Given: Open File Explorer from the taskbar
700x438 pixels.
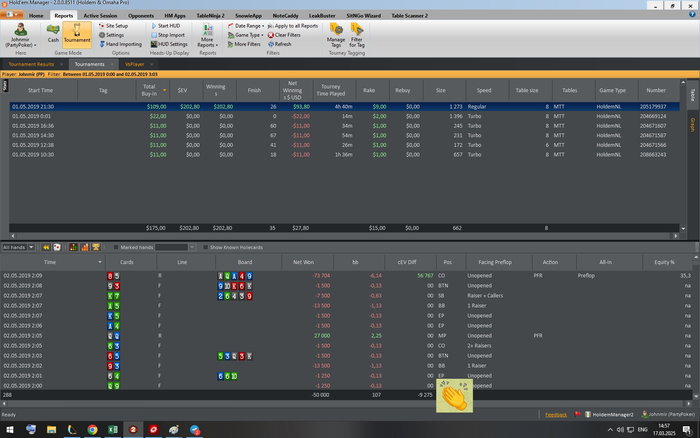Looking at the screenshot, I should pos(51,430).
